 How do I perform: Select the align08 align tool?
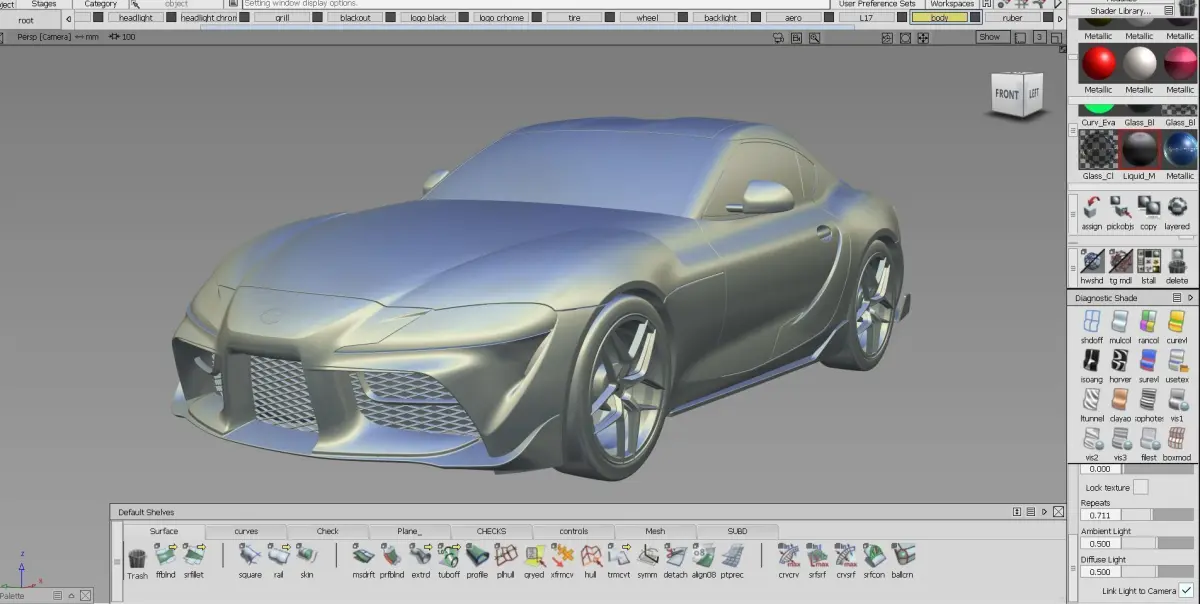click(704, 559)
